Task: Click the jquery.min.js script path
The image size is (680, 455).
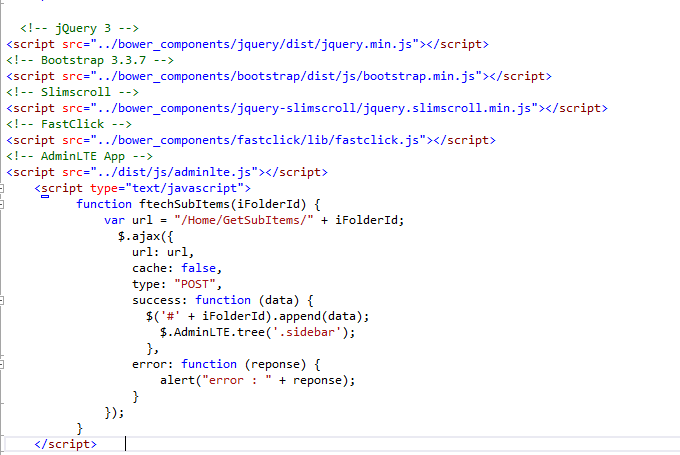Action: pos(255,44)
